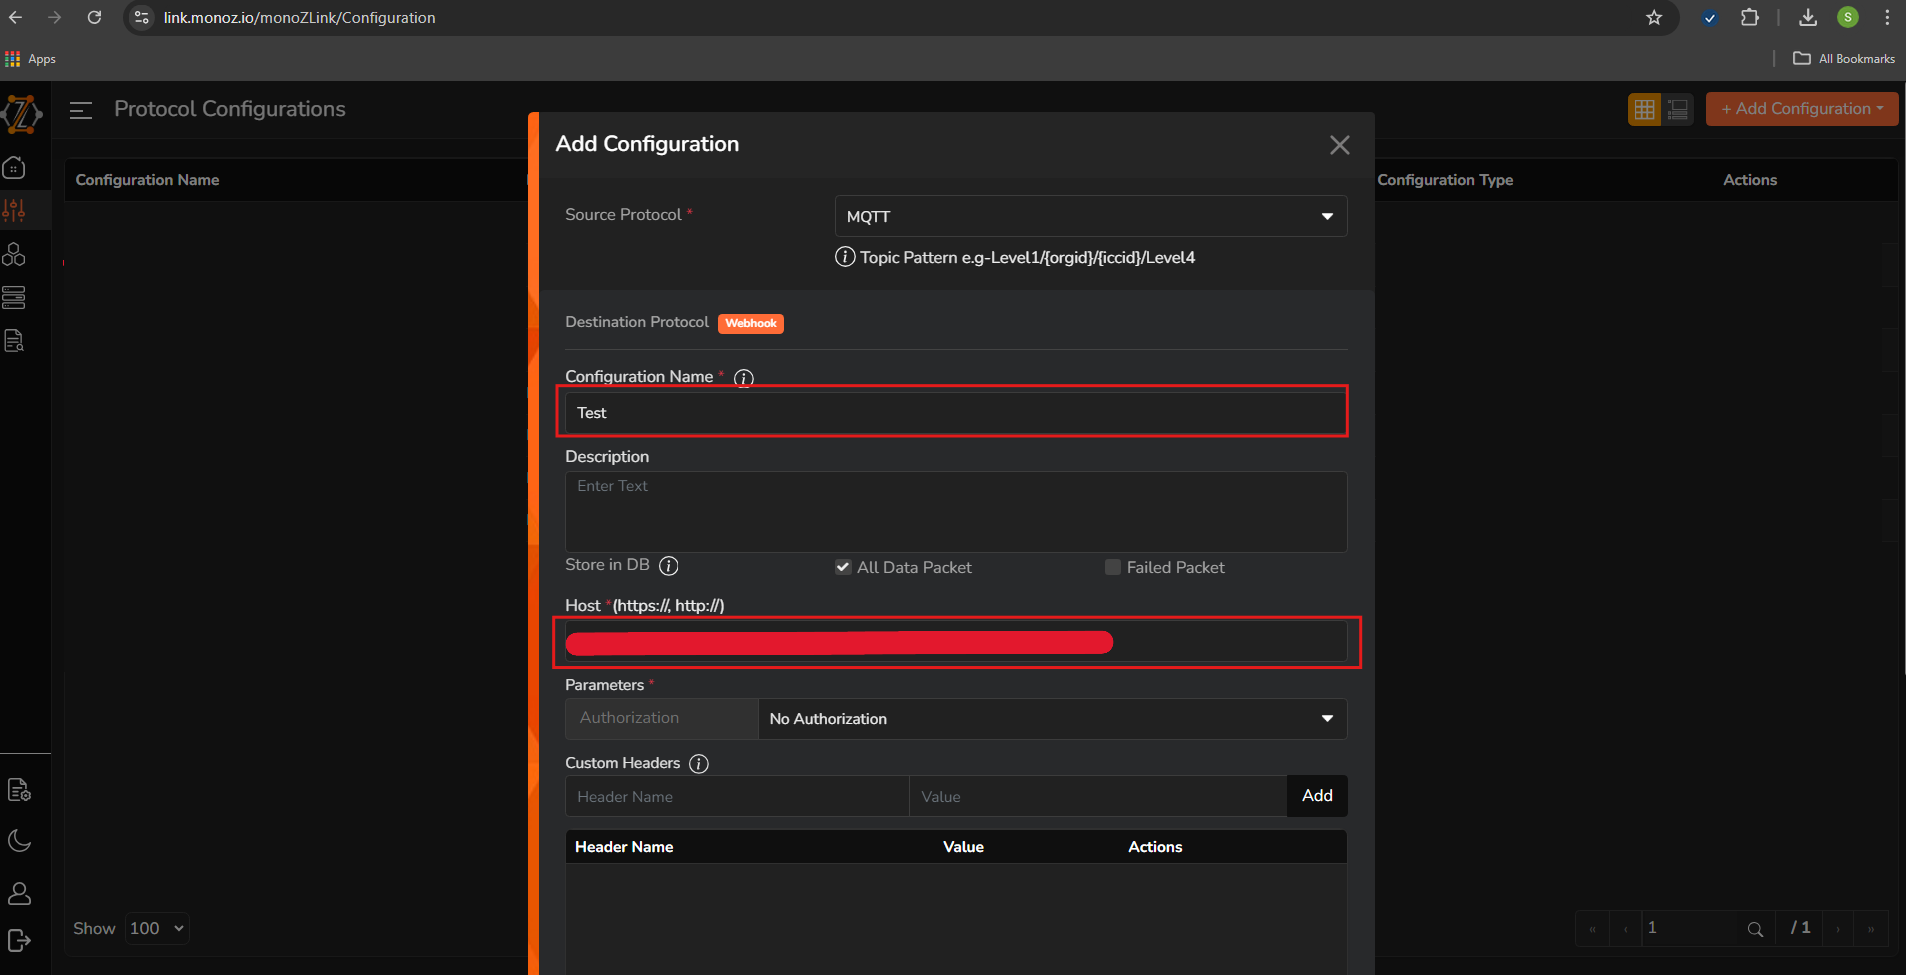This screenshot has height=975, width=1906.
Task: Uncheck the All Data Packet checkbox
Action: click(x=843, y=567)
